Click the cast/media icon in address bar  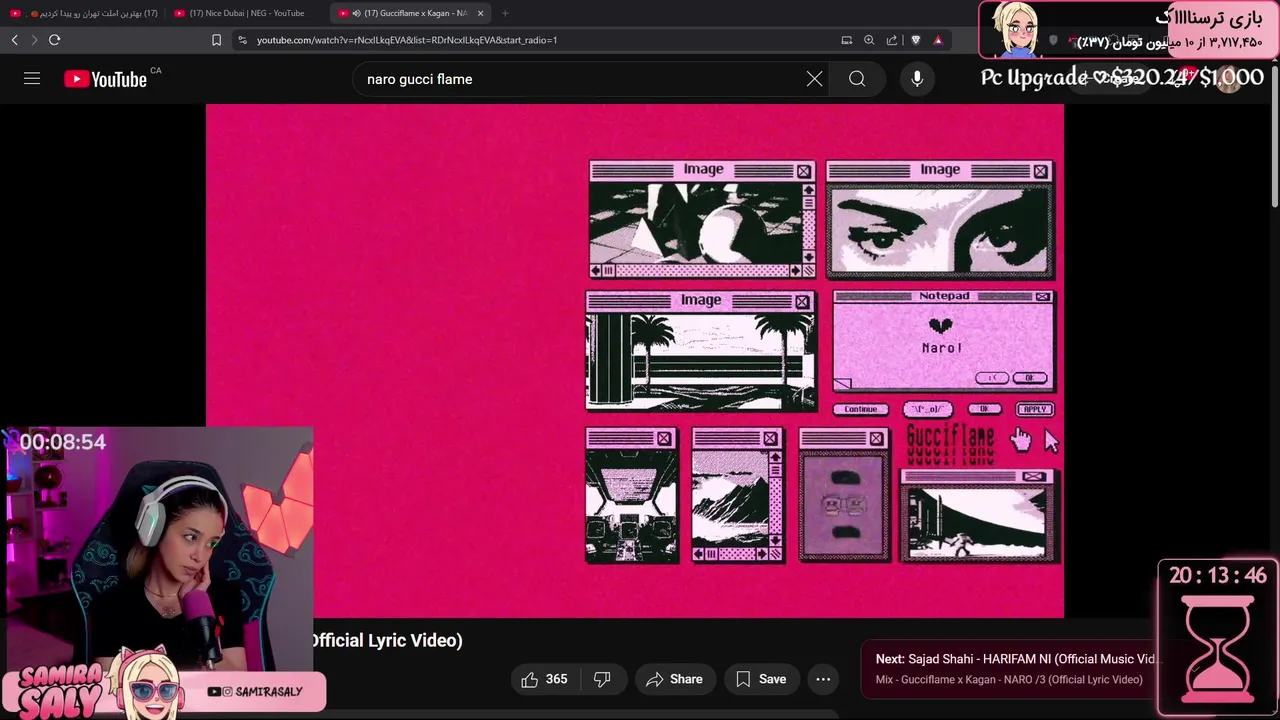point(847,40)
